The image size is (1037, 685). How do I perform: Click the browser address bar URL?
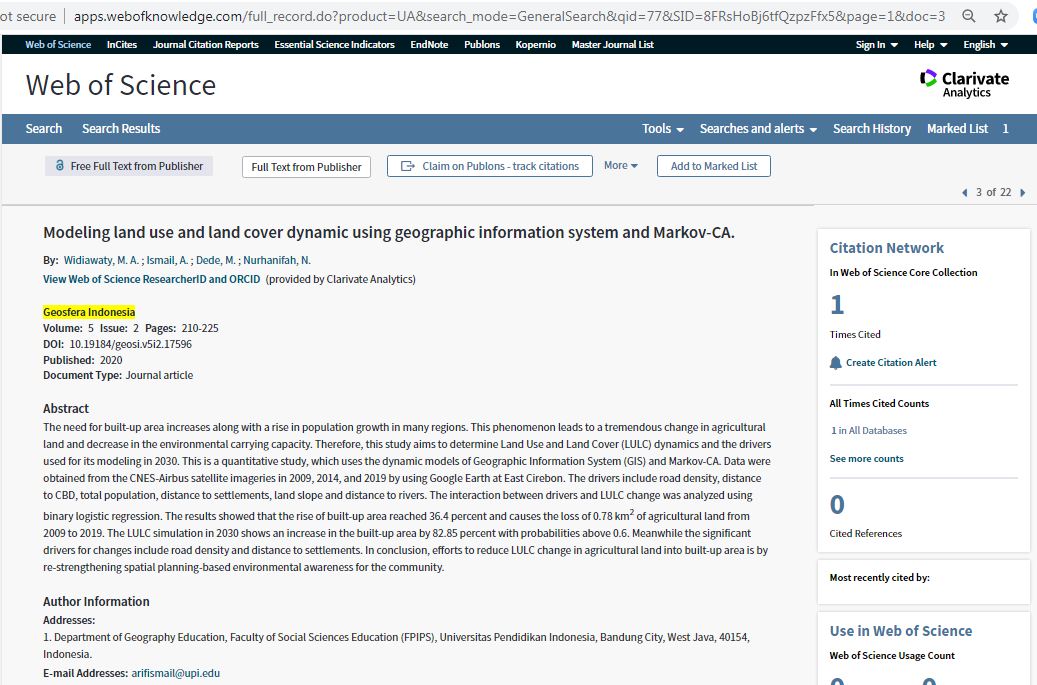click(509, 16)
